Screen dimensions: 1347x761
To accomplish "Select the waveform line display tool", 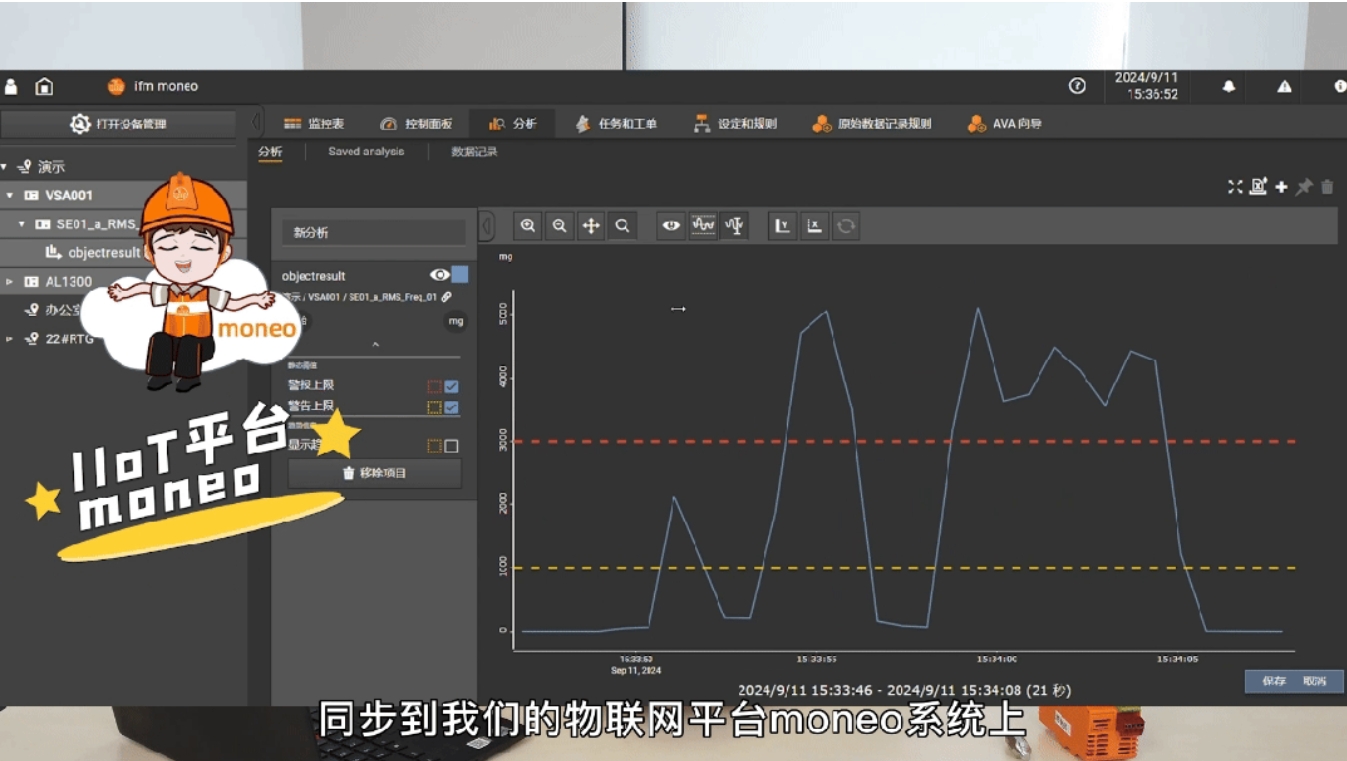I will pos(703,226).
